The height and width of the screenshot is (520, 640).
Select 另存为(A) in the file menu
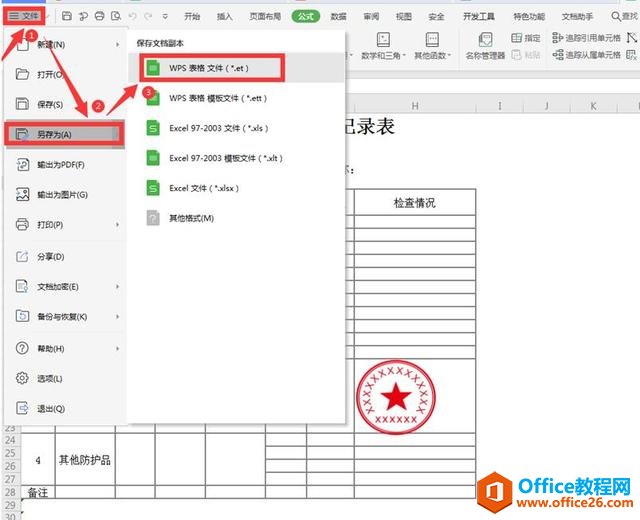coord(64,134)
